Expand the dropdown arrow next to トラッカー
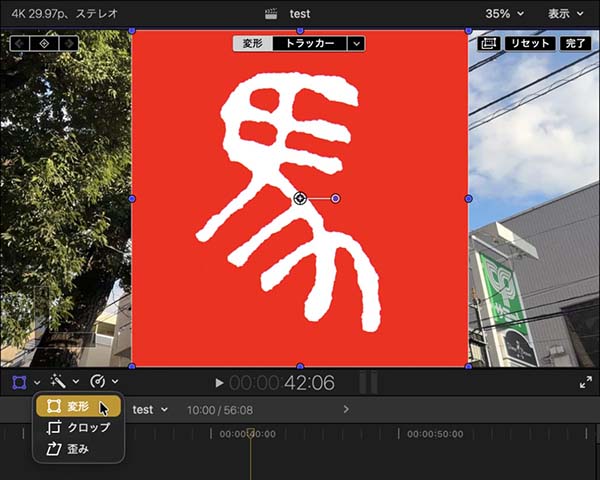 (357, 44)
